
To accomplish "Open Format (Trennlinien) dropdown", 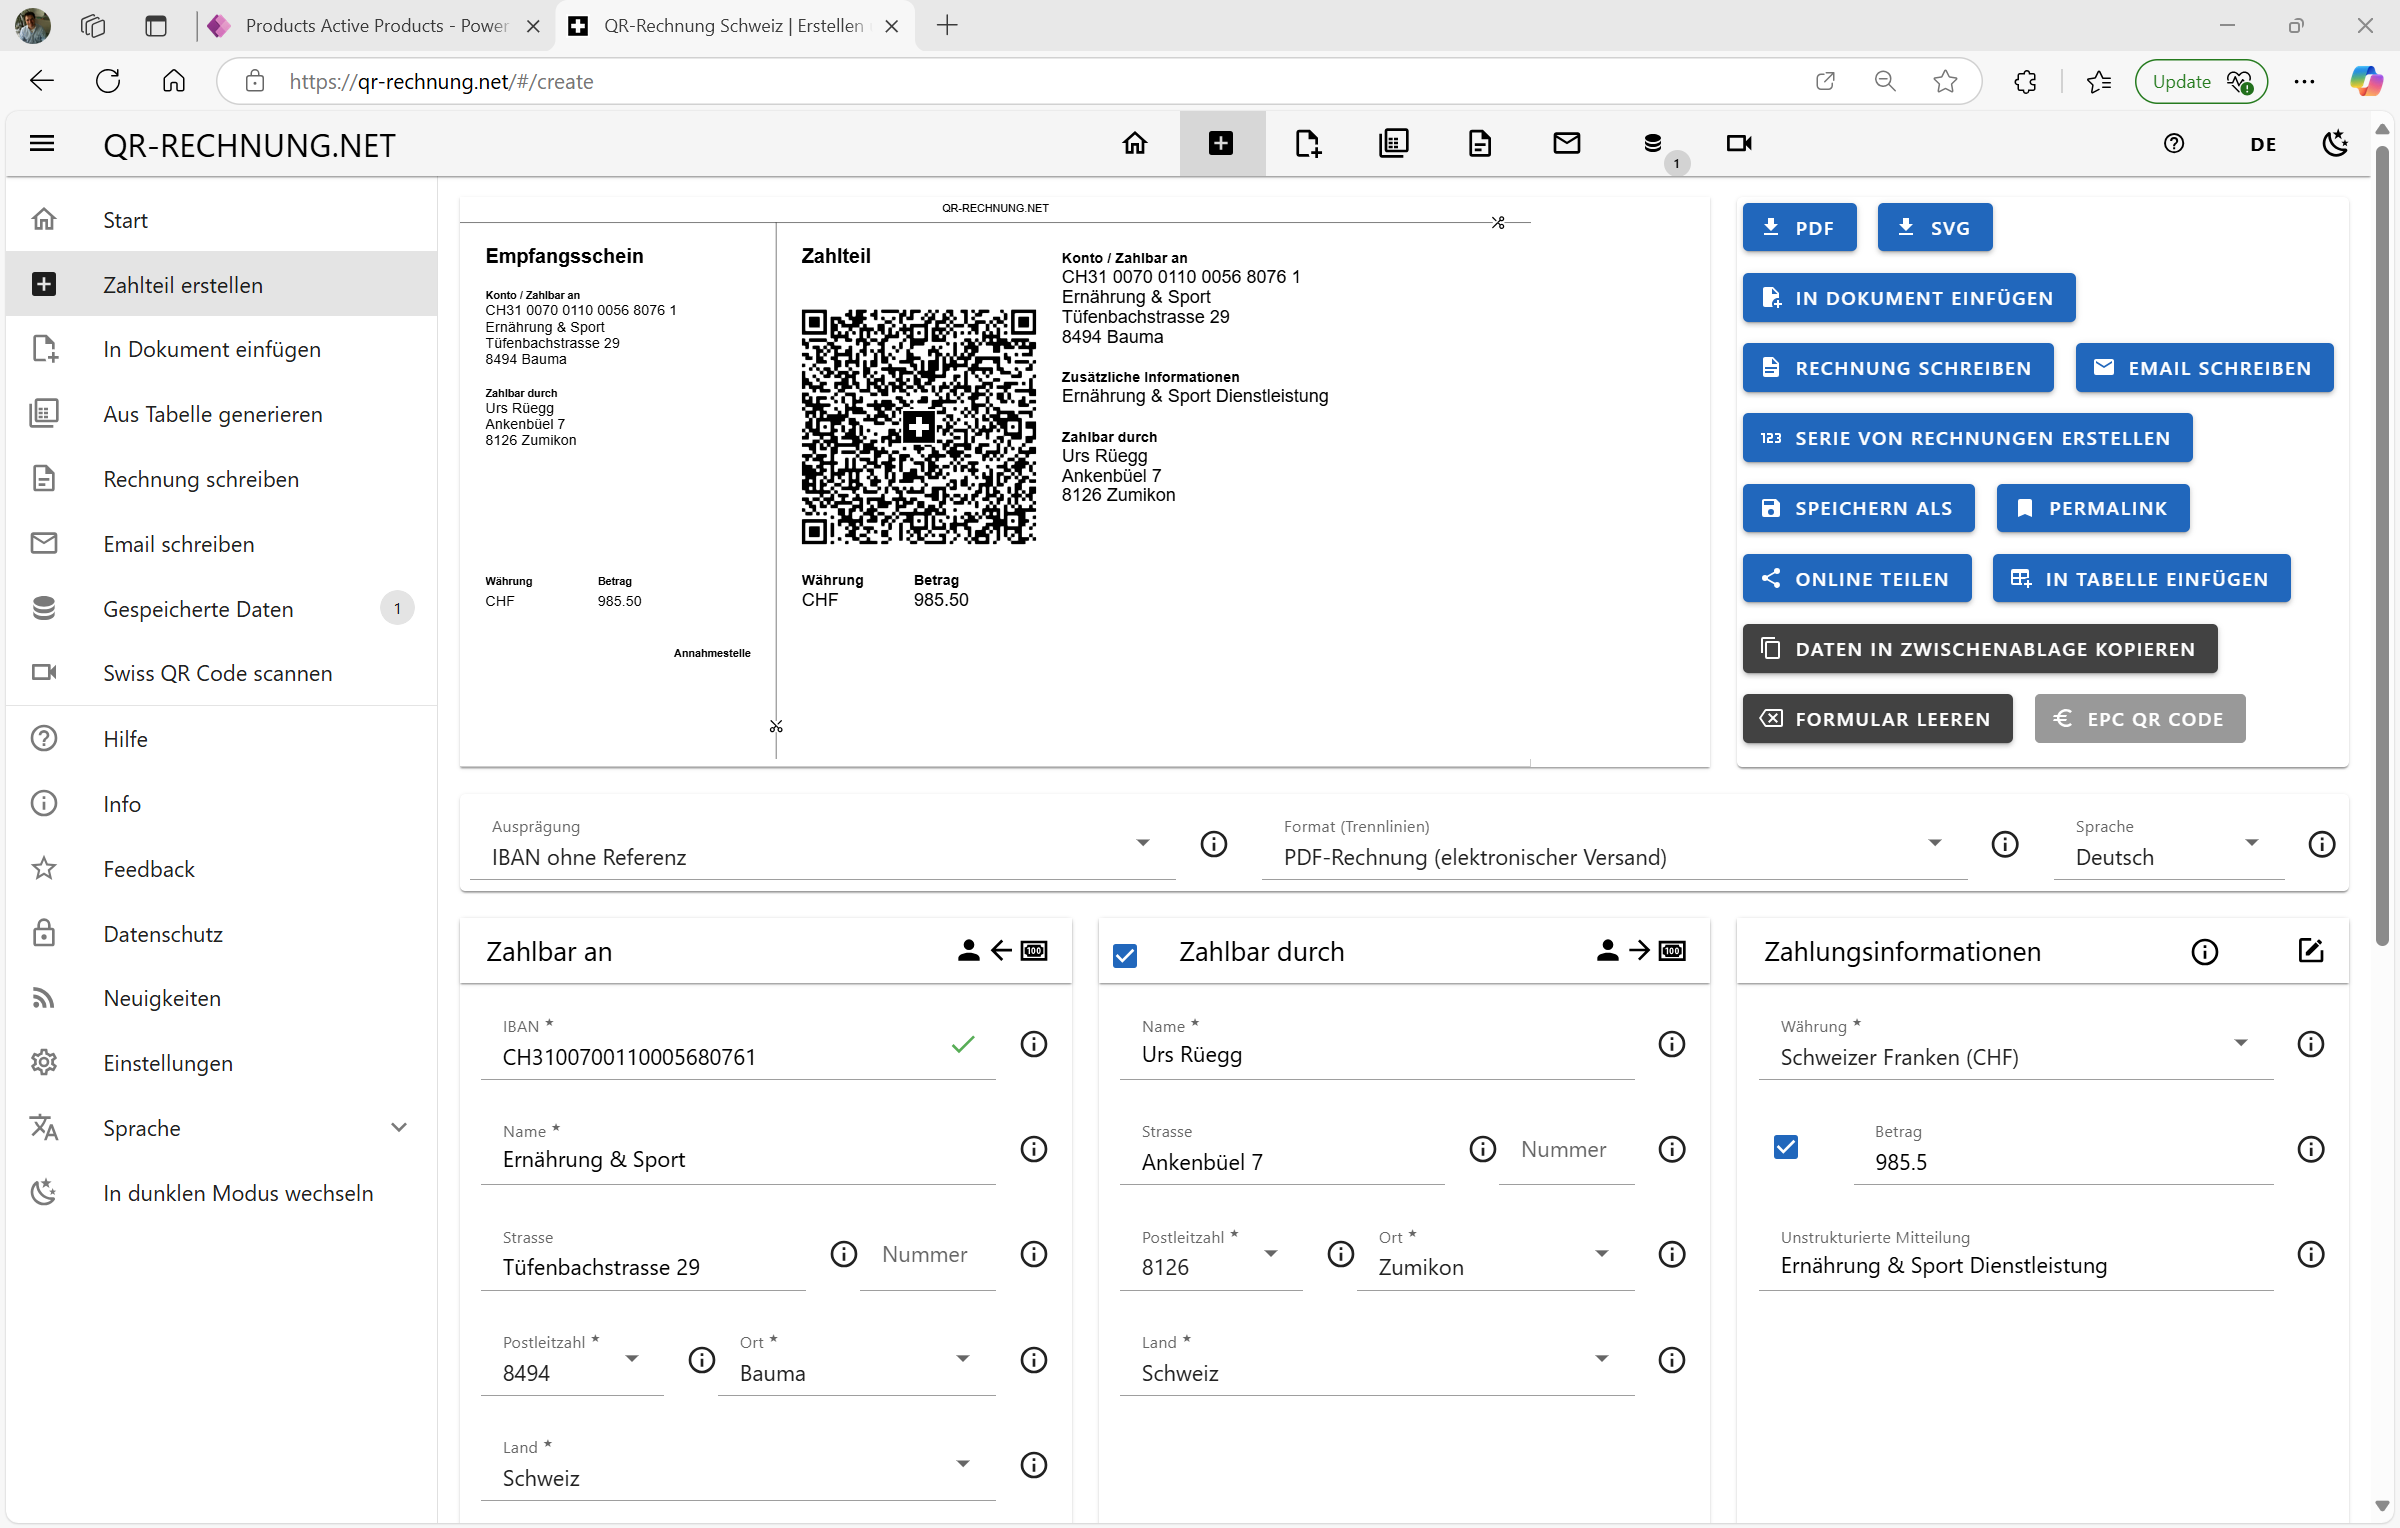I will coord(1614,846).
